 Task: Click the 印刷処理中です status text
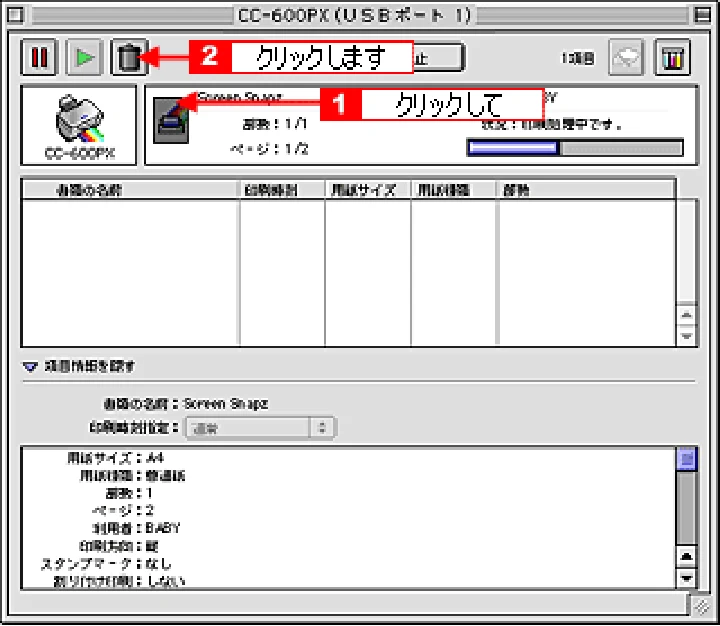click(x=552, y=124)
